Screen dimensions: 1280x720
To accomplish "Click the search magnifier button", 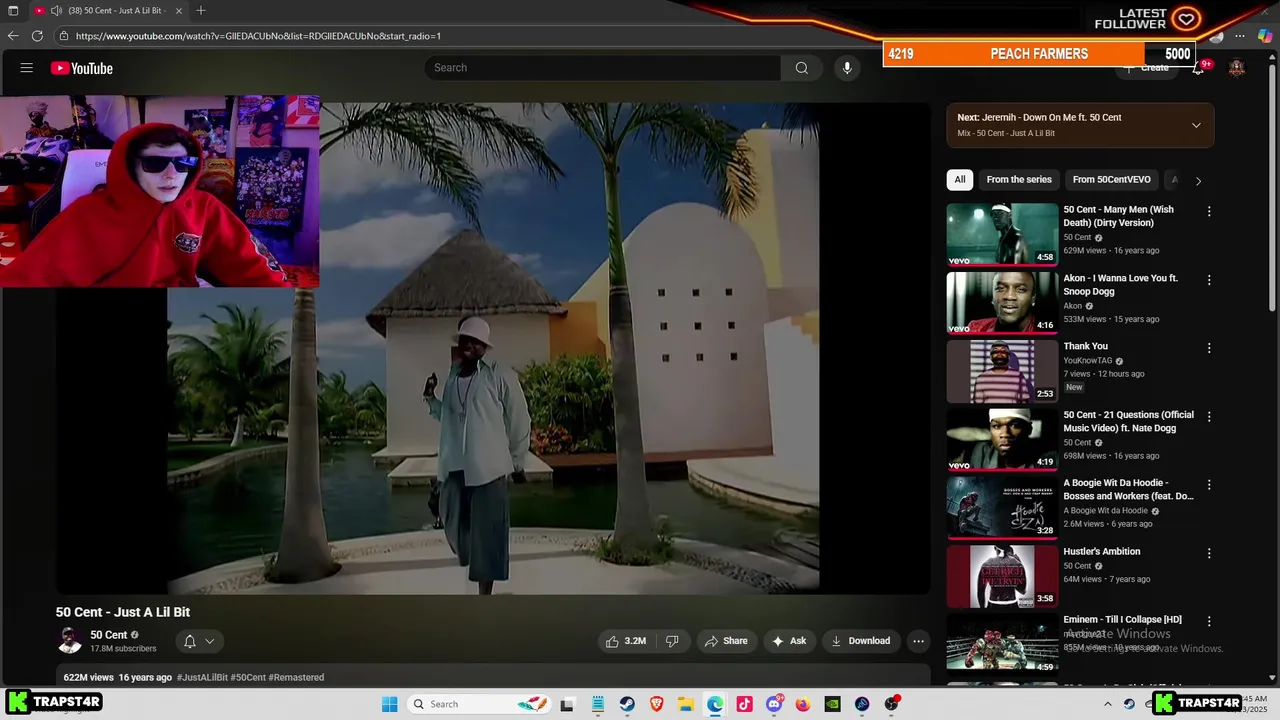I will point(802,68).
